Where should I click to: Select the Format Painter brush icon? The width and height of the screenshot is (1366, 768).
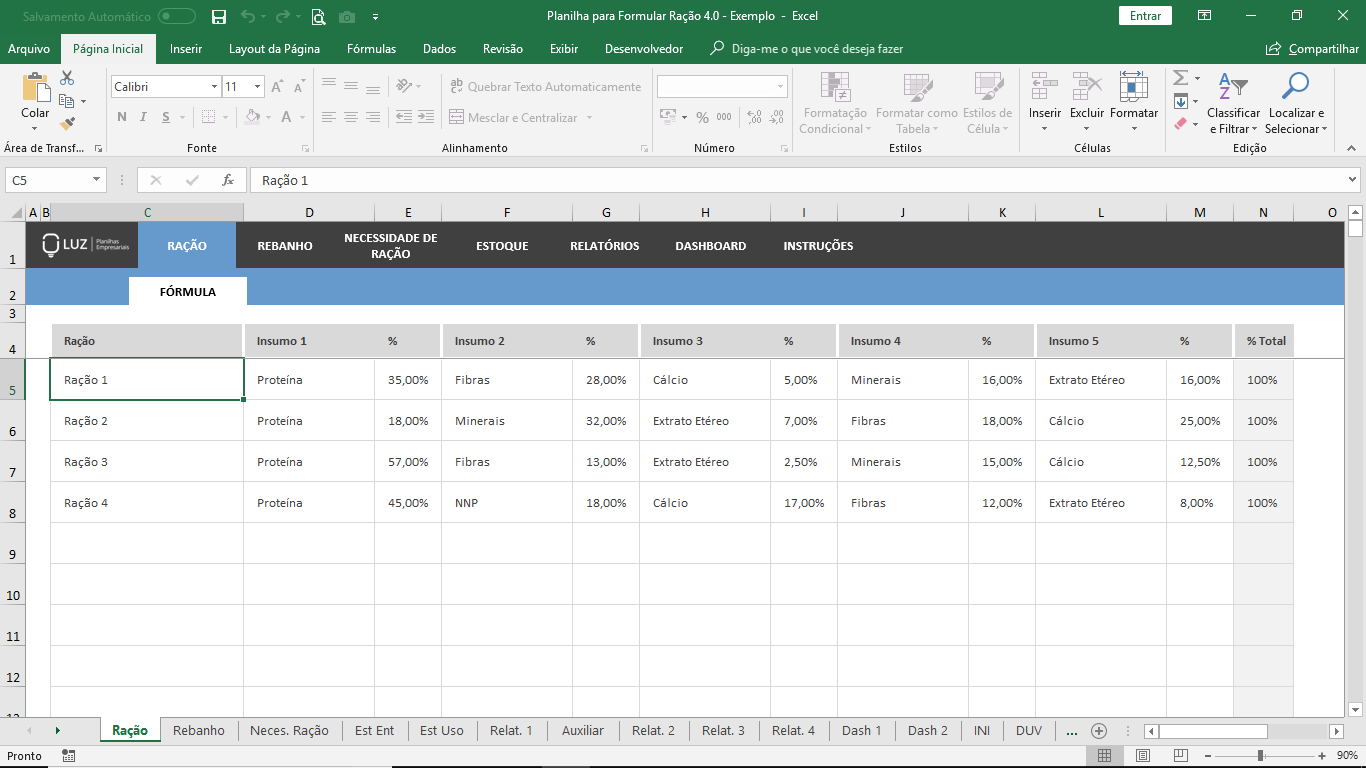point(67,124)
